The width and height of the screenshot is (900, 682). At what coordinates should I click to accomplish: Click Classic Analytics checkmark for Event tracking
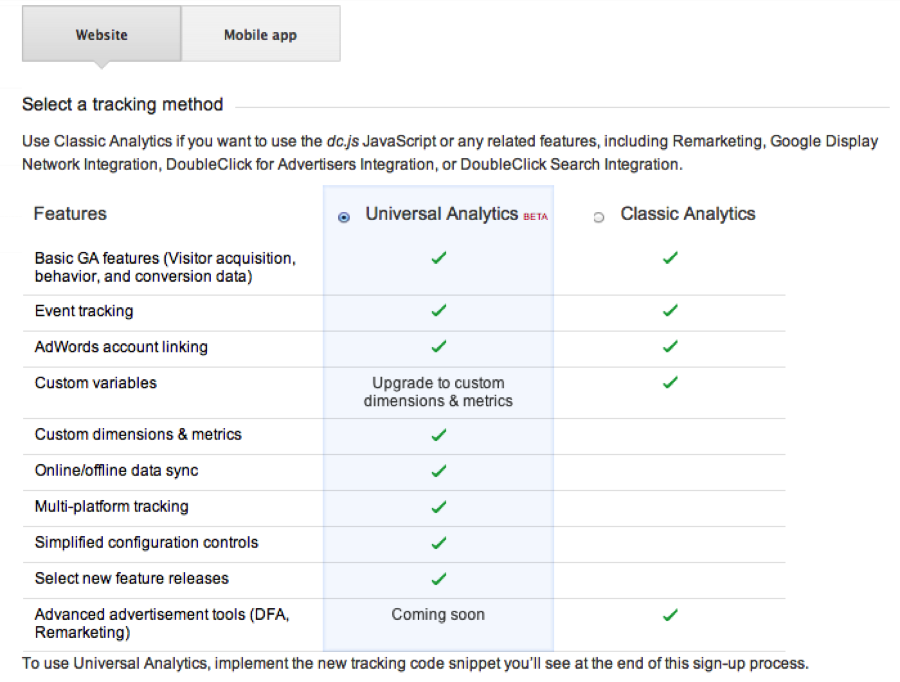point(670,311)
